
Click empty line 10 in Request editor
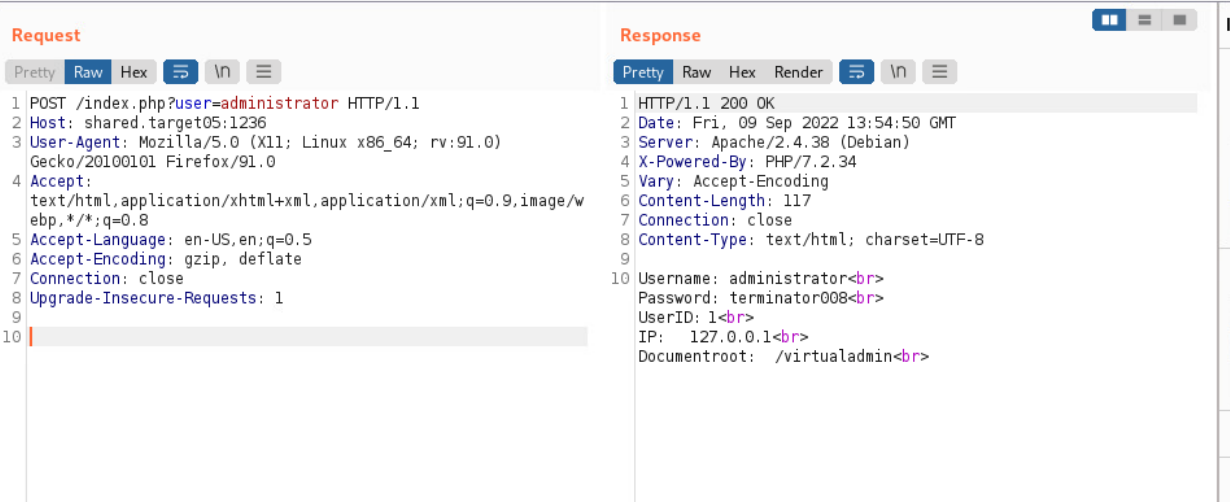300,337
